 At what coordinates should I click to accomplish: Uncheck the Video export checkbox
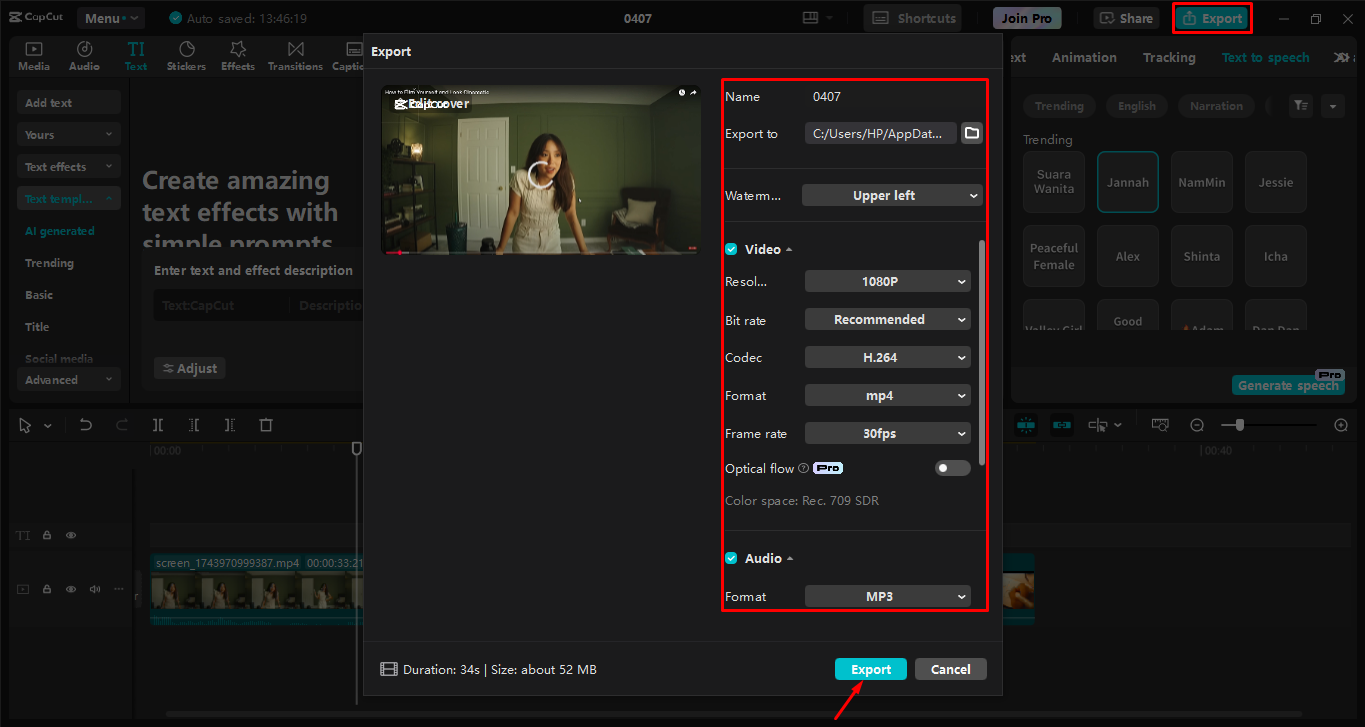click(731, 249)
